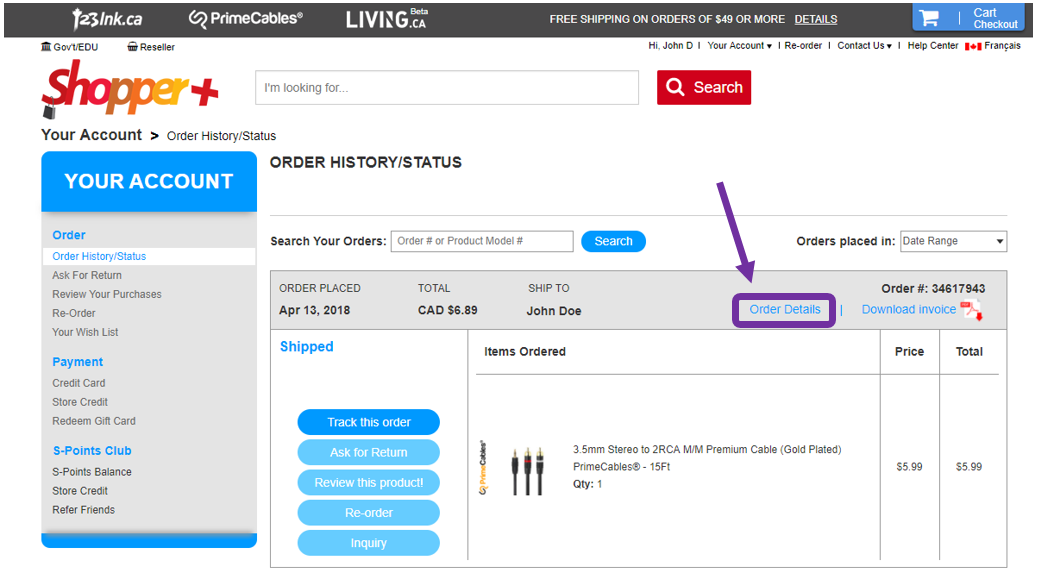Click the blue order Search button
Image resolution: width=1037 pixels, height=576 pixels.
click(613, 241)
